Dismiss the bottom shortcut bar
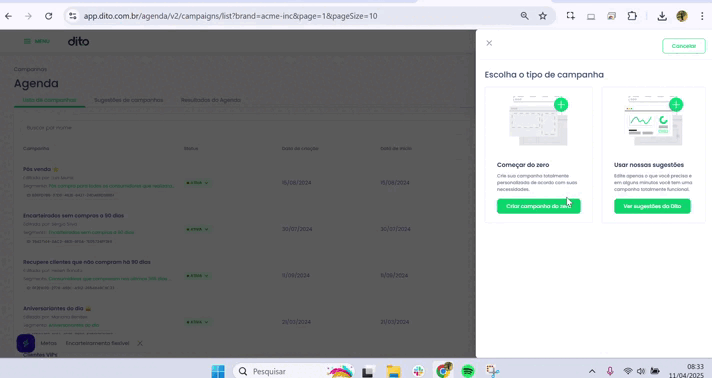712x378 pixels. point(140,343)
